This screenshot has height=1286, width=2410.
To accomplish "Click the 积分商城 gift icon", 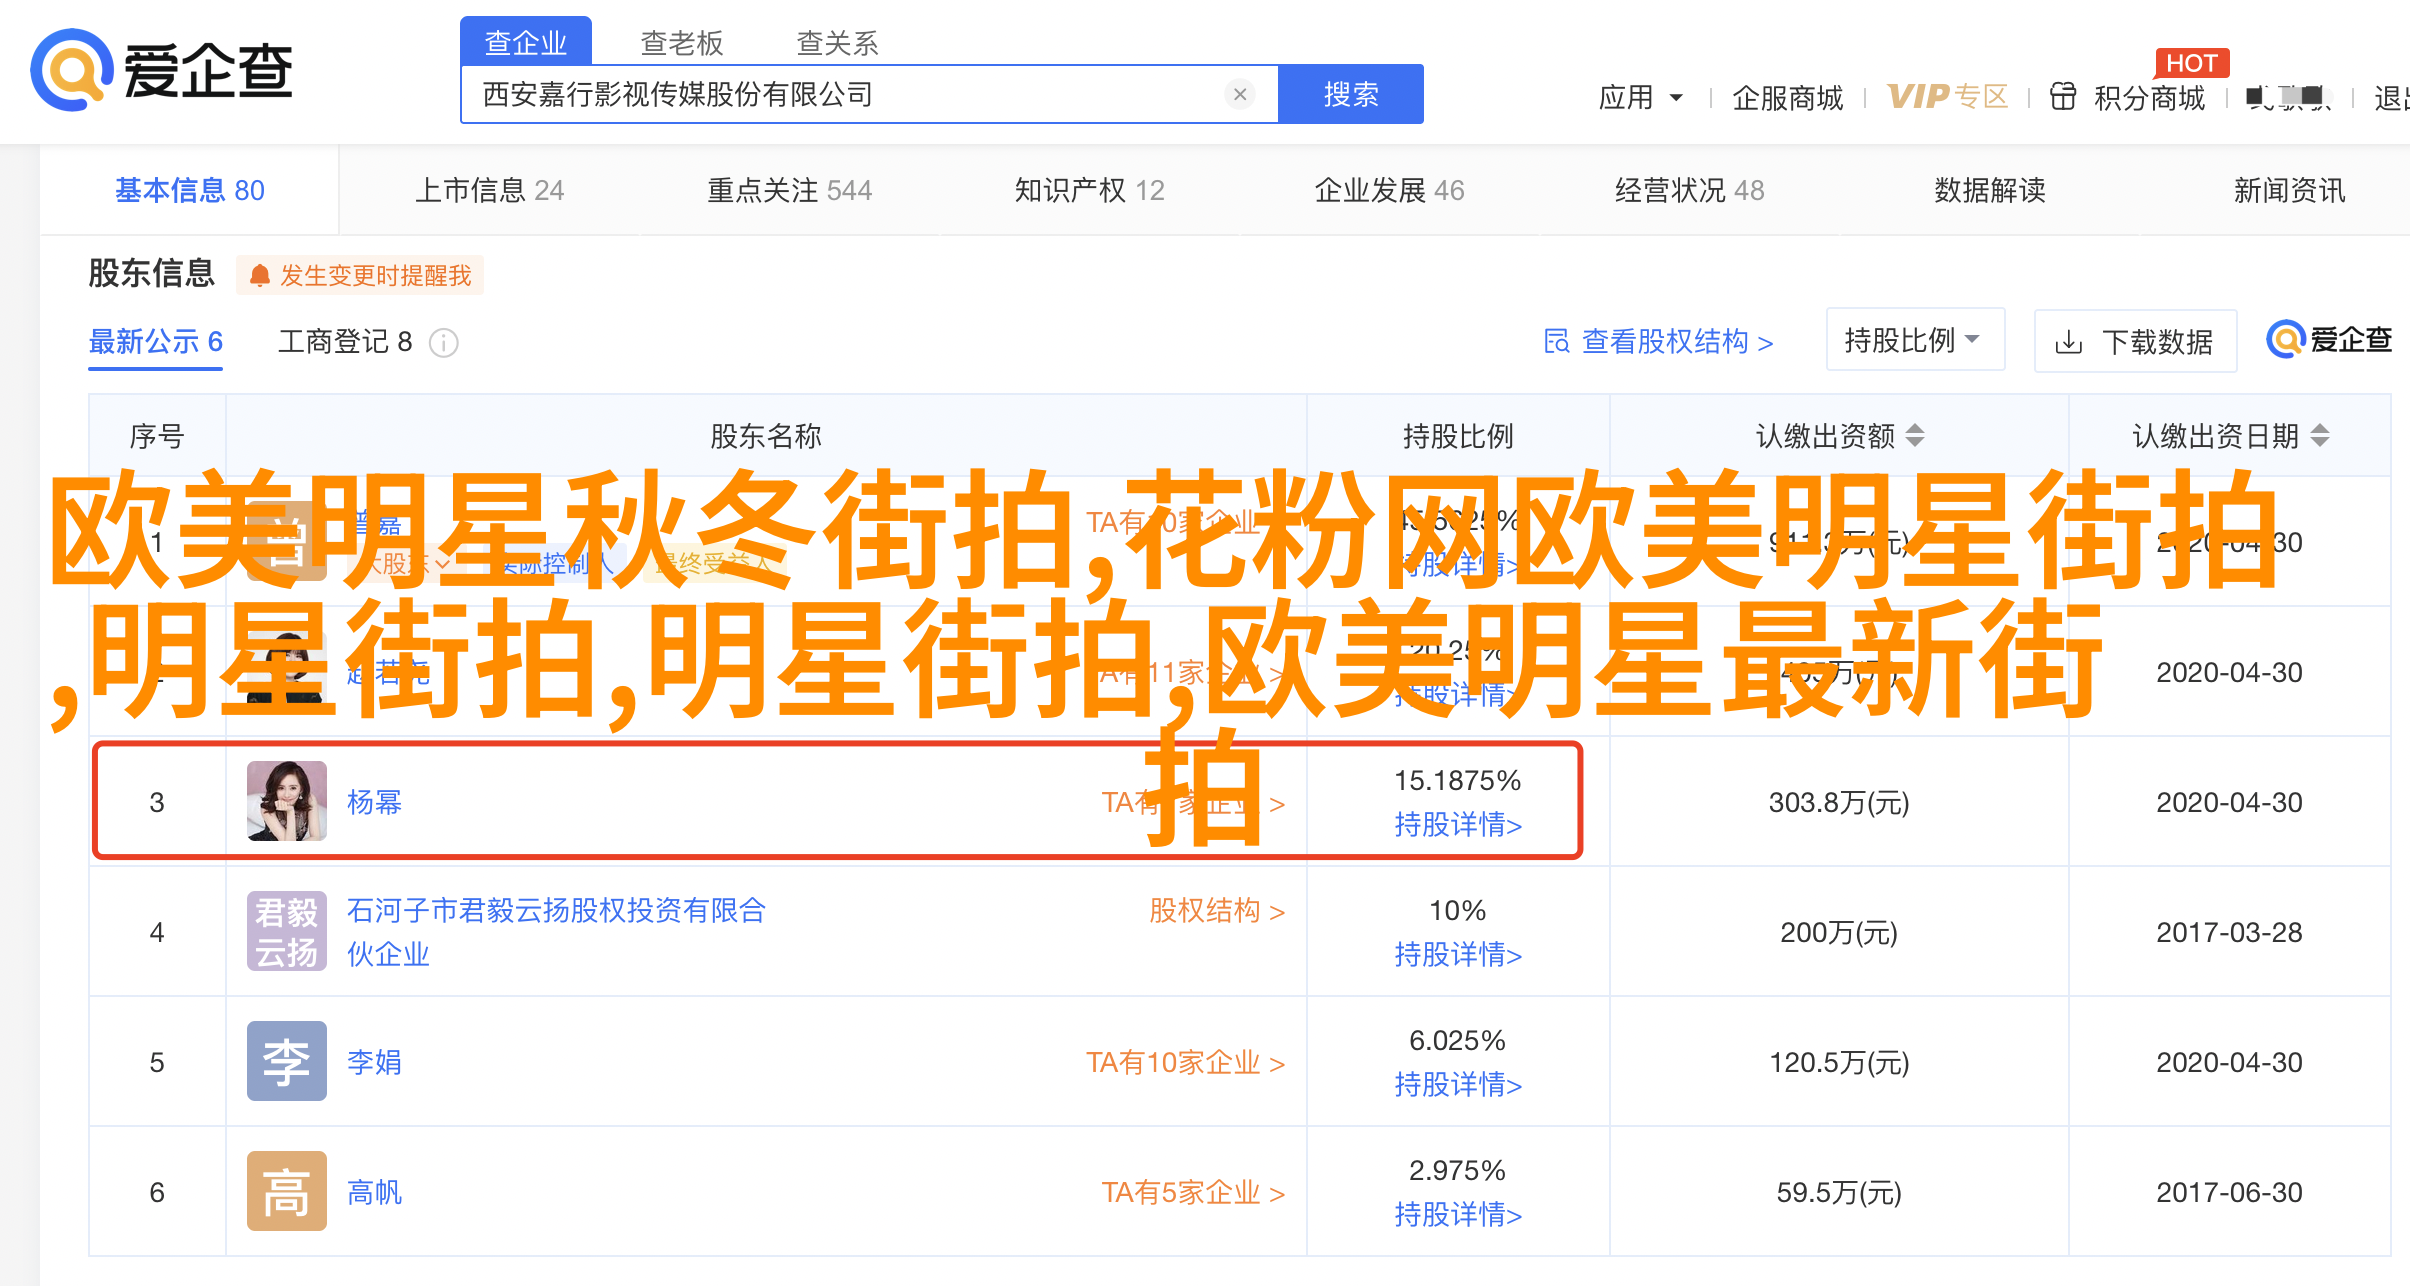I will coord(2063,97).
